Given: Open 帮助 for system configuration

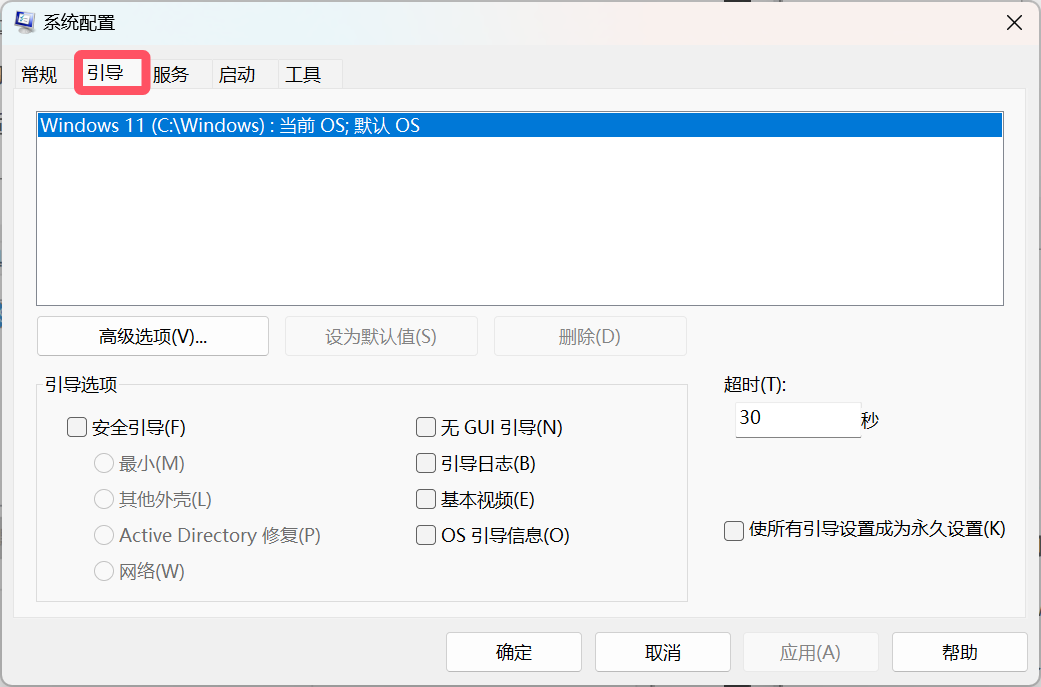Looking at the screenshot, I should [x=959, y=652].
